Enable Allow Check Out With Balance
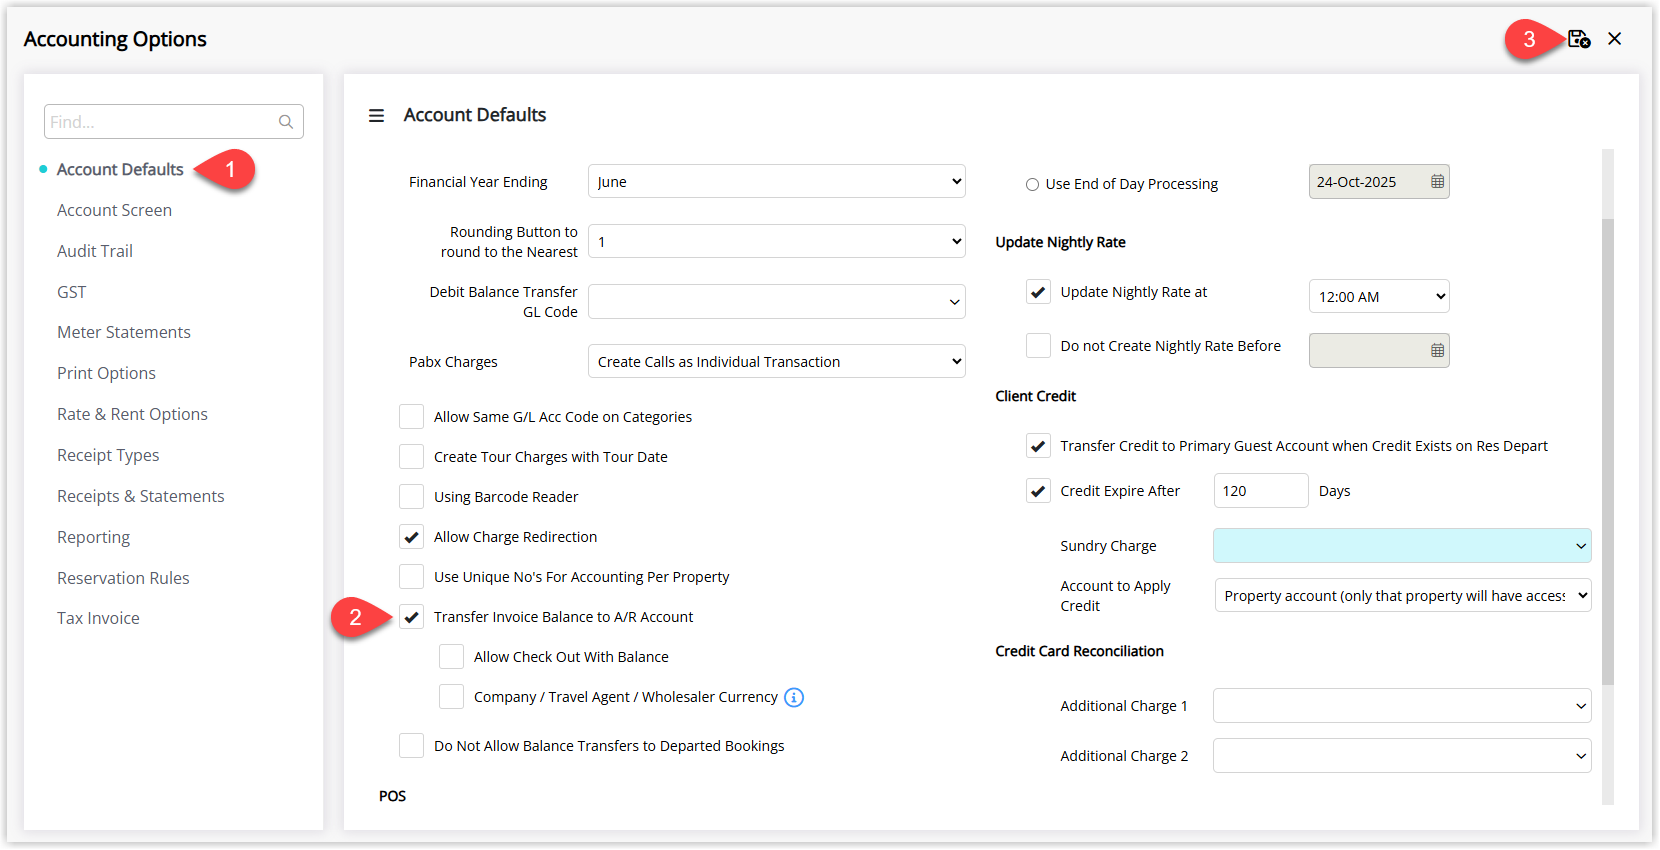Viewport: 1660px width, 850px height. pyautogui.click(x=451, y=656)
